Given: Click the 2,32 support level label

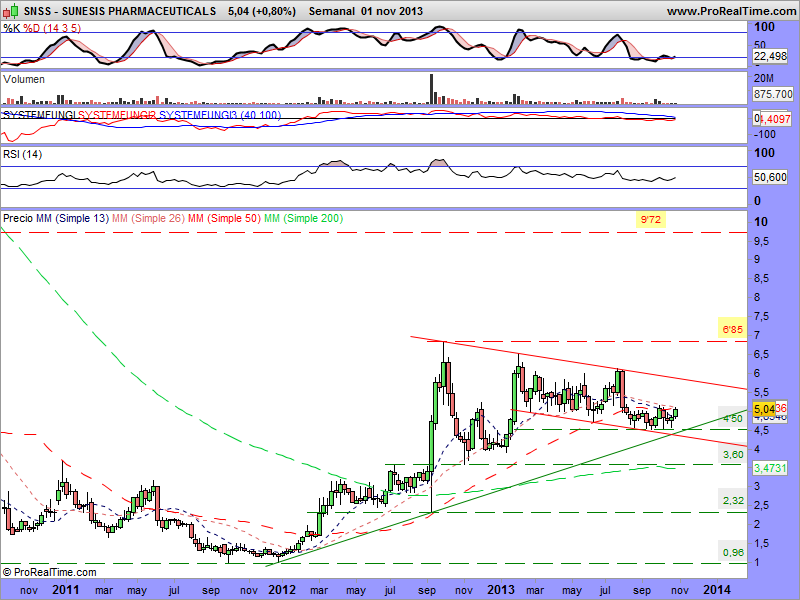Looking at the screenshot, I should click(x=733, y=501).
